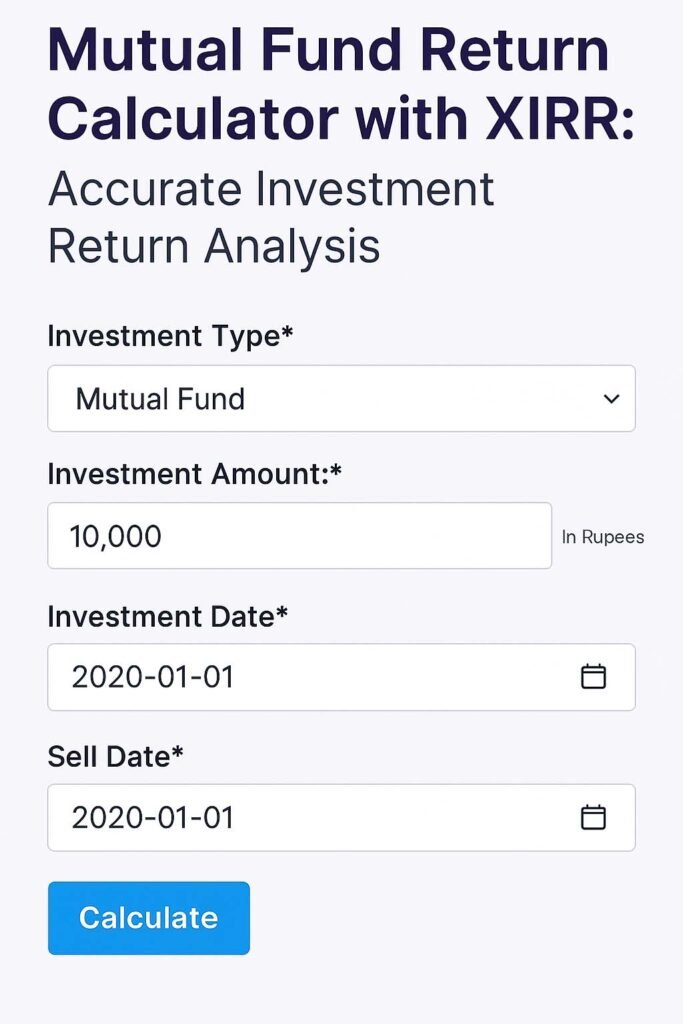Select the calendar icon beside 2020-01-01 investment date

click(595, 677)
